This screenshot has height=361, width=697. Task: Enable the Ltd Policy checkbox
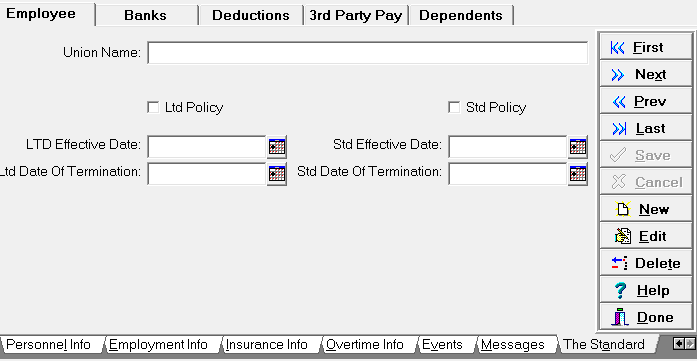point(153,107)
